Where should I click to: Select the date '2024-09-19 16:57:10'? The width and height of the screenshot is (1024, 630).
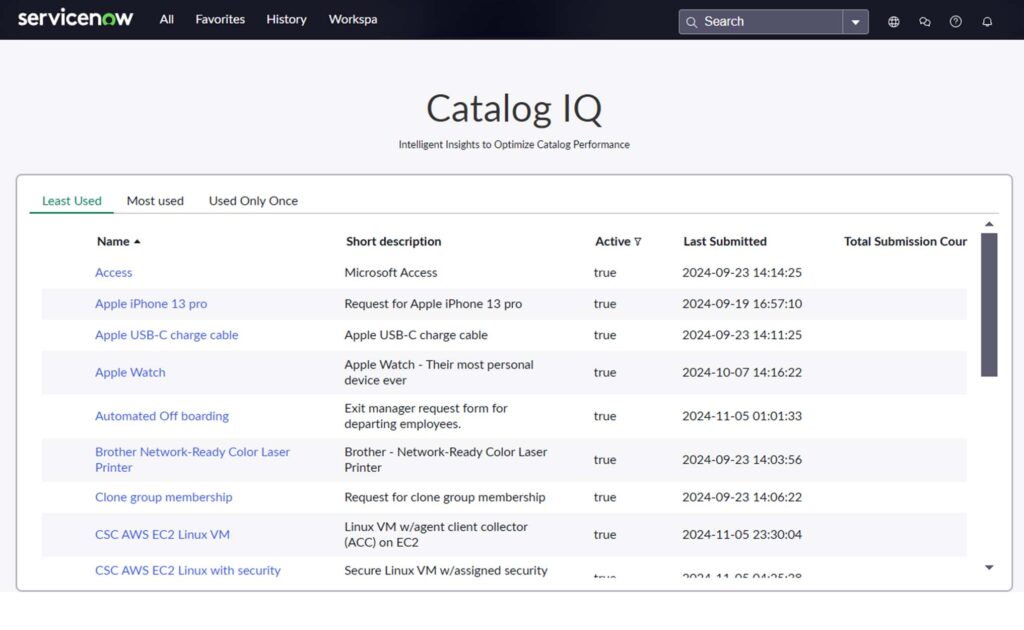click(x=742, y=304)
